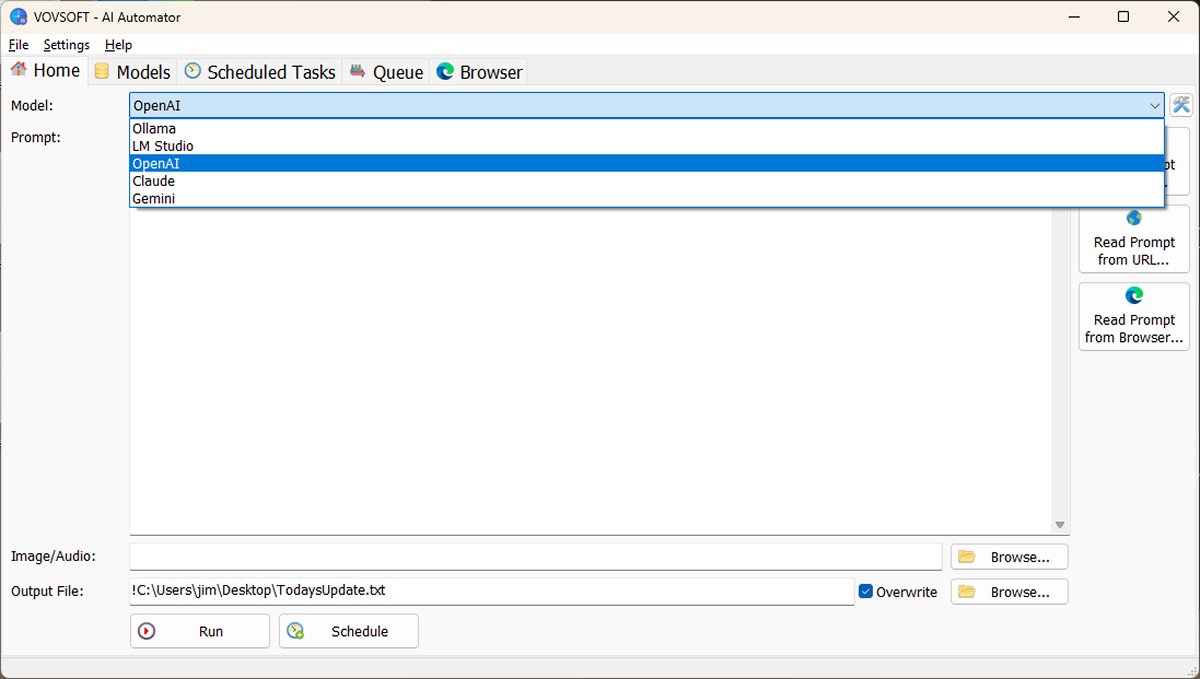Toggle the Overwrite checkbox
The width and height of the screenshot is (1200, 679).
pos(866,592)
